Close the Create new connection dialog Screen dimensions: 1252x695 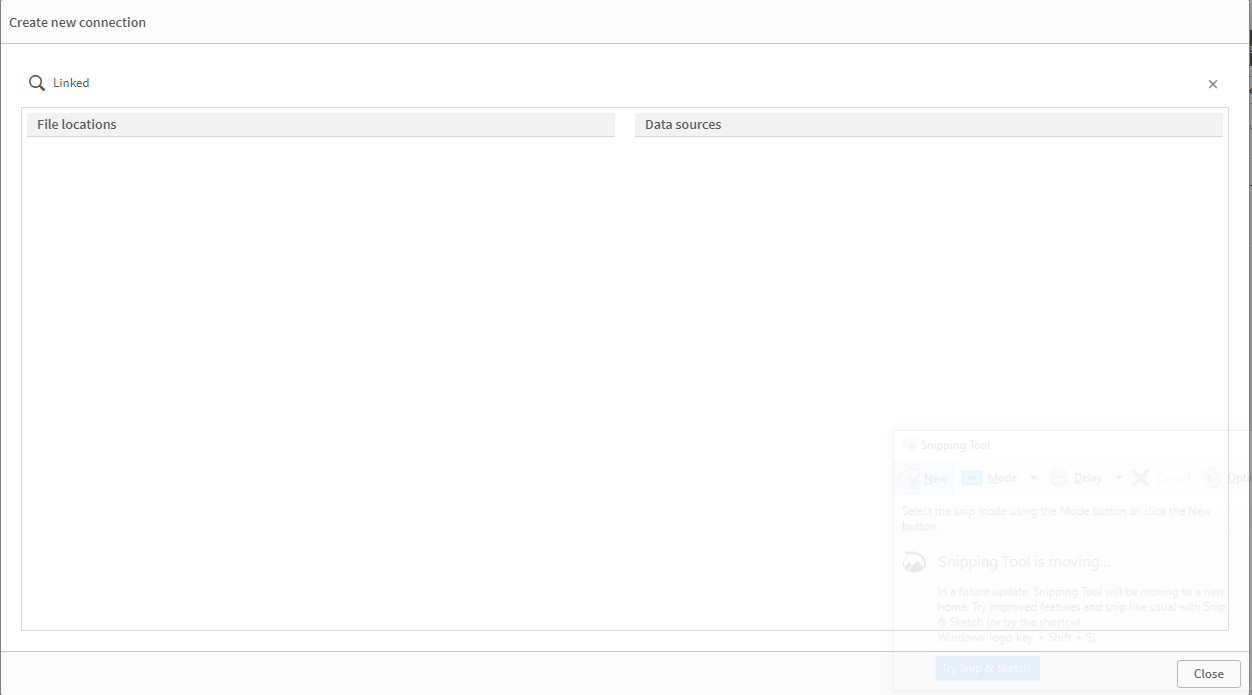[1209, 673]
